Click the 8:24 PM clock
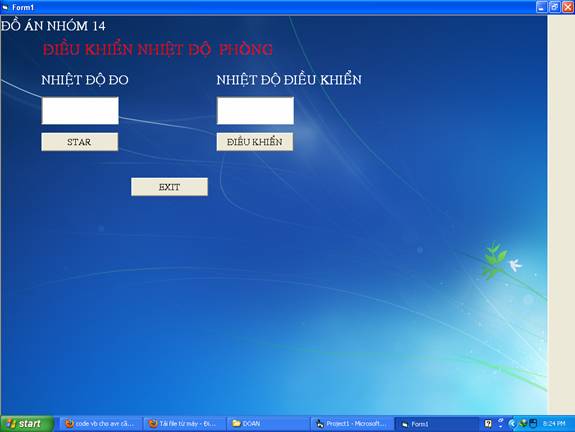The image size is (575, 432). click(x=554, y=424)
